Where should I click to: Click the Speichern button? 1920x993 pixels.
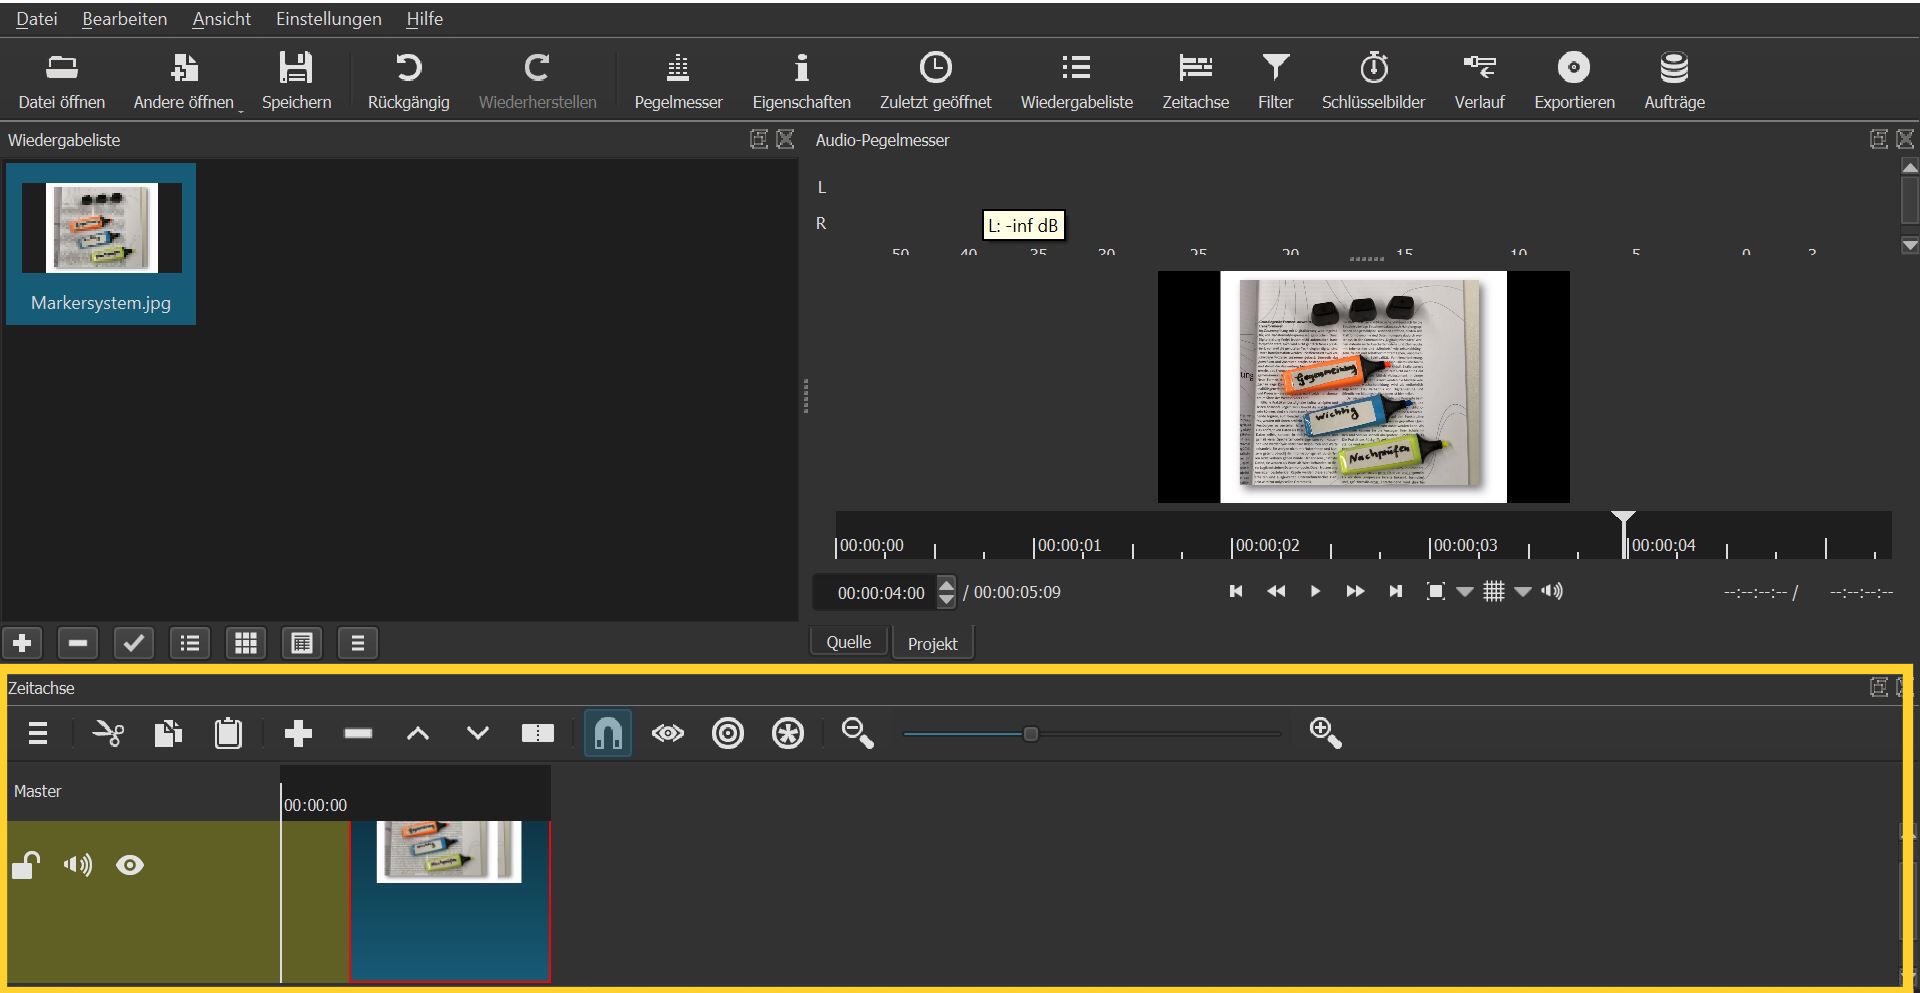click(296, 81)
